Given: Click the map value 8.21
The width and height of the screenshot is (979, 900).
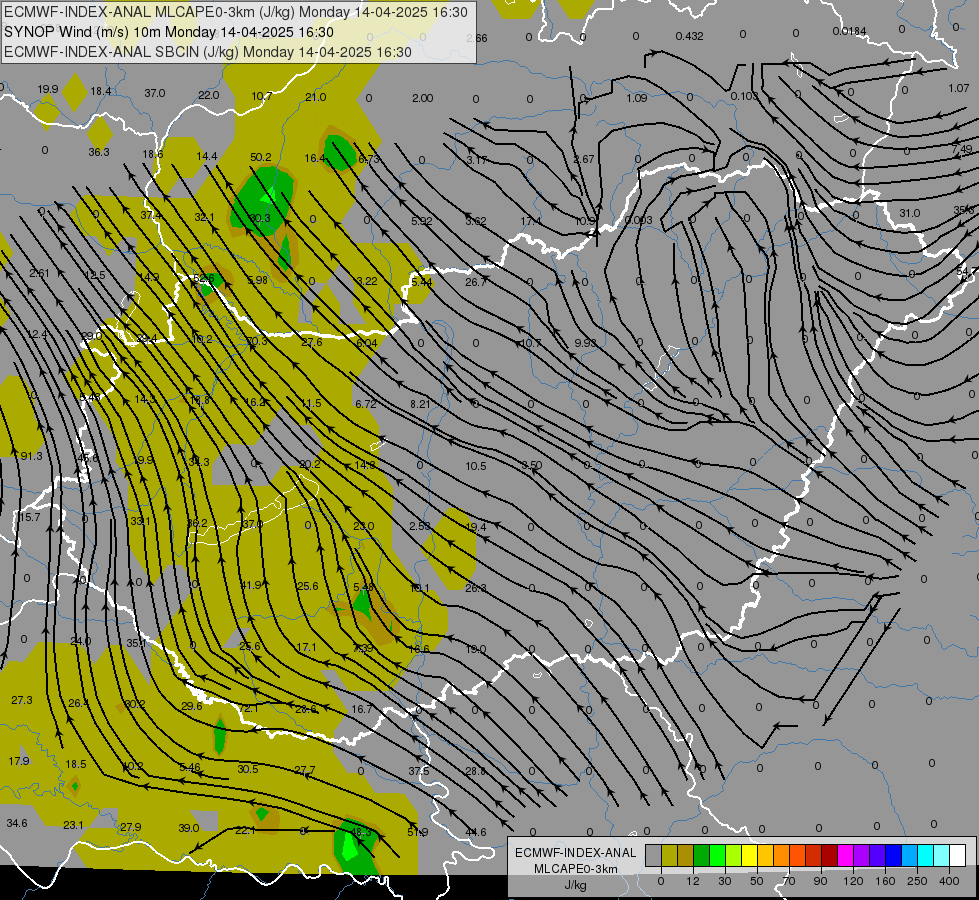Looking at the screenshot, I should coord(420,404).
